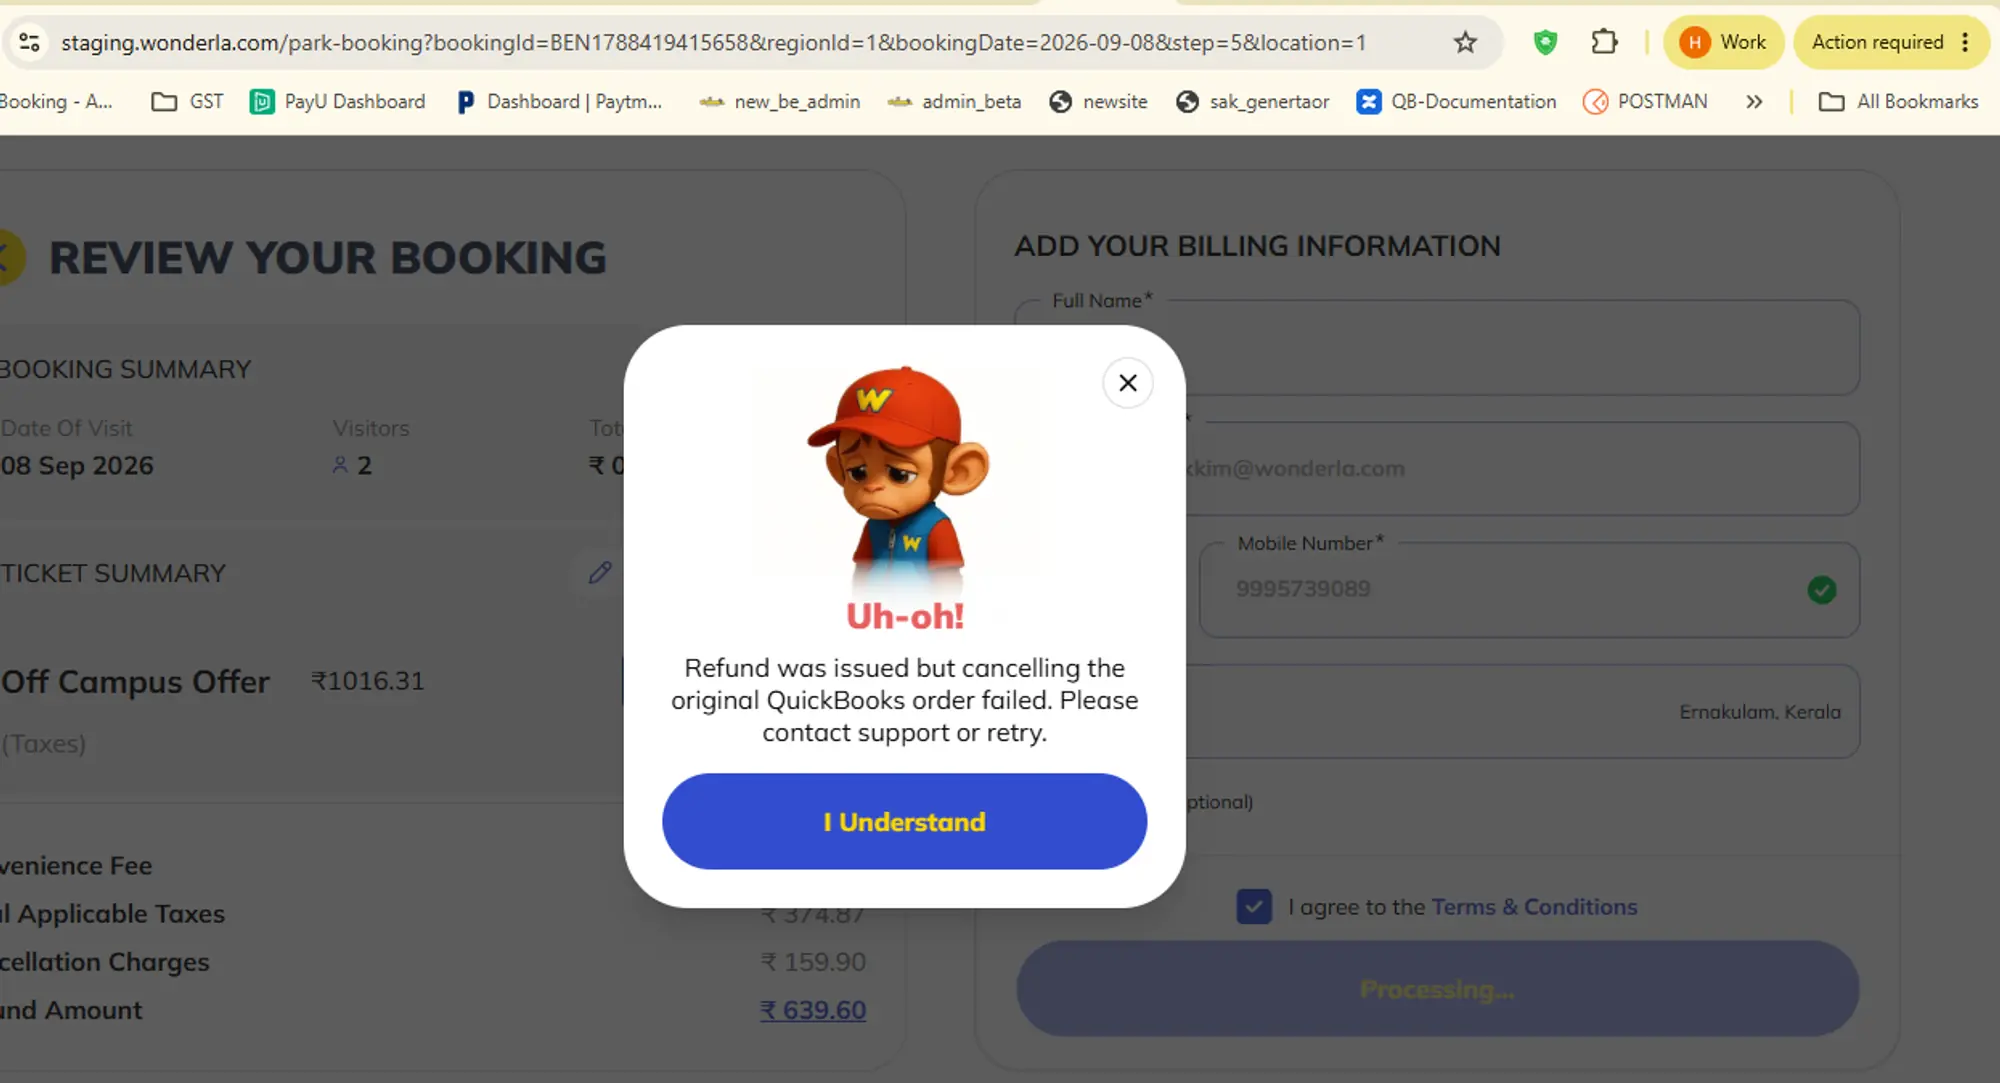Close the Uh-oh error dialog
This screenshot has height=1083, width=2000.
point(1127,383)
